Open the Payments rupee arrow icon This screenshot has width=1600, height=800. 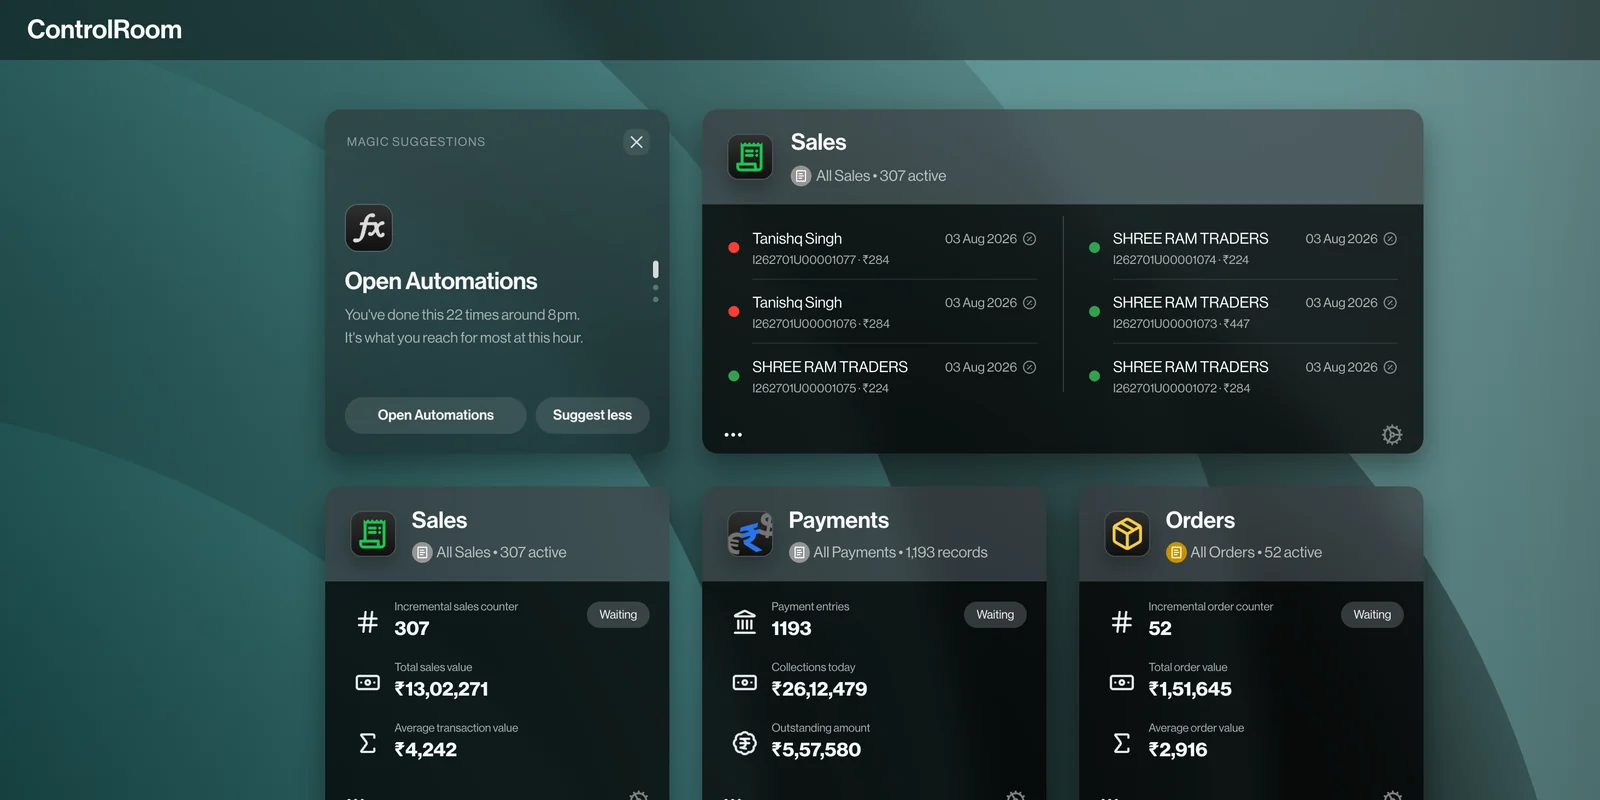(x=750, y=534)
